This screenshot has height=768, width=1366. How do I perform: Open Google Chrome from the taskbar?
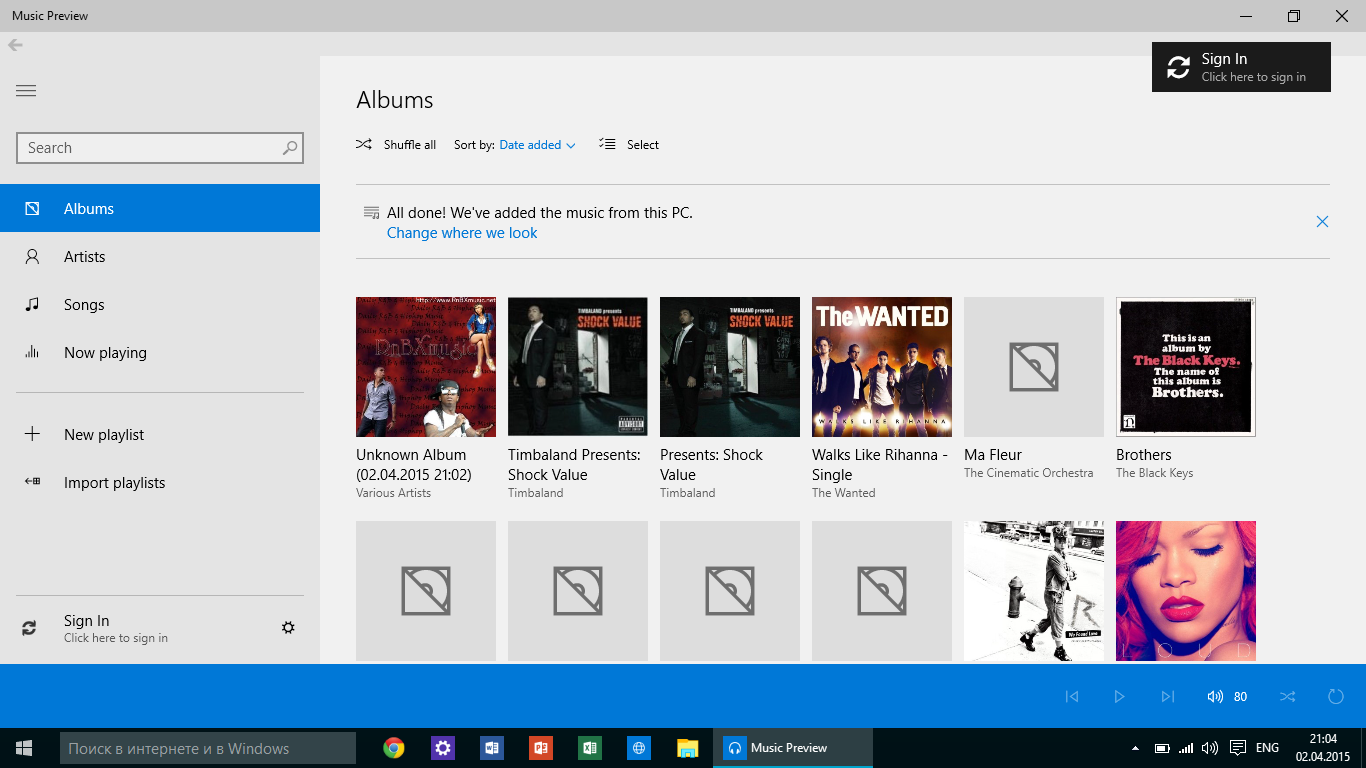394,748
